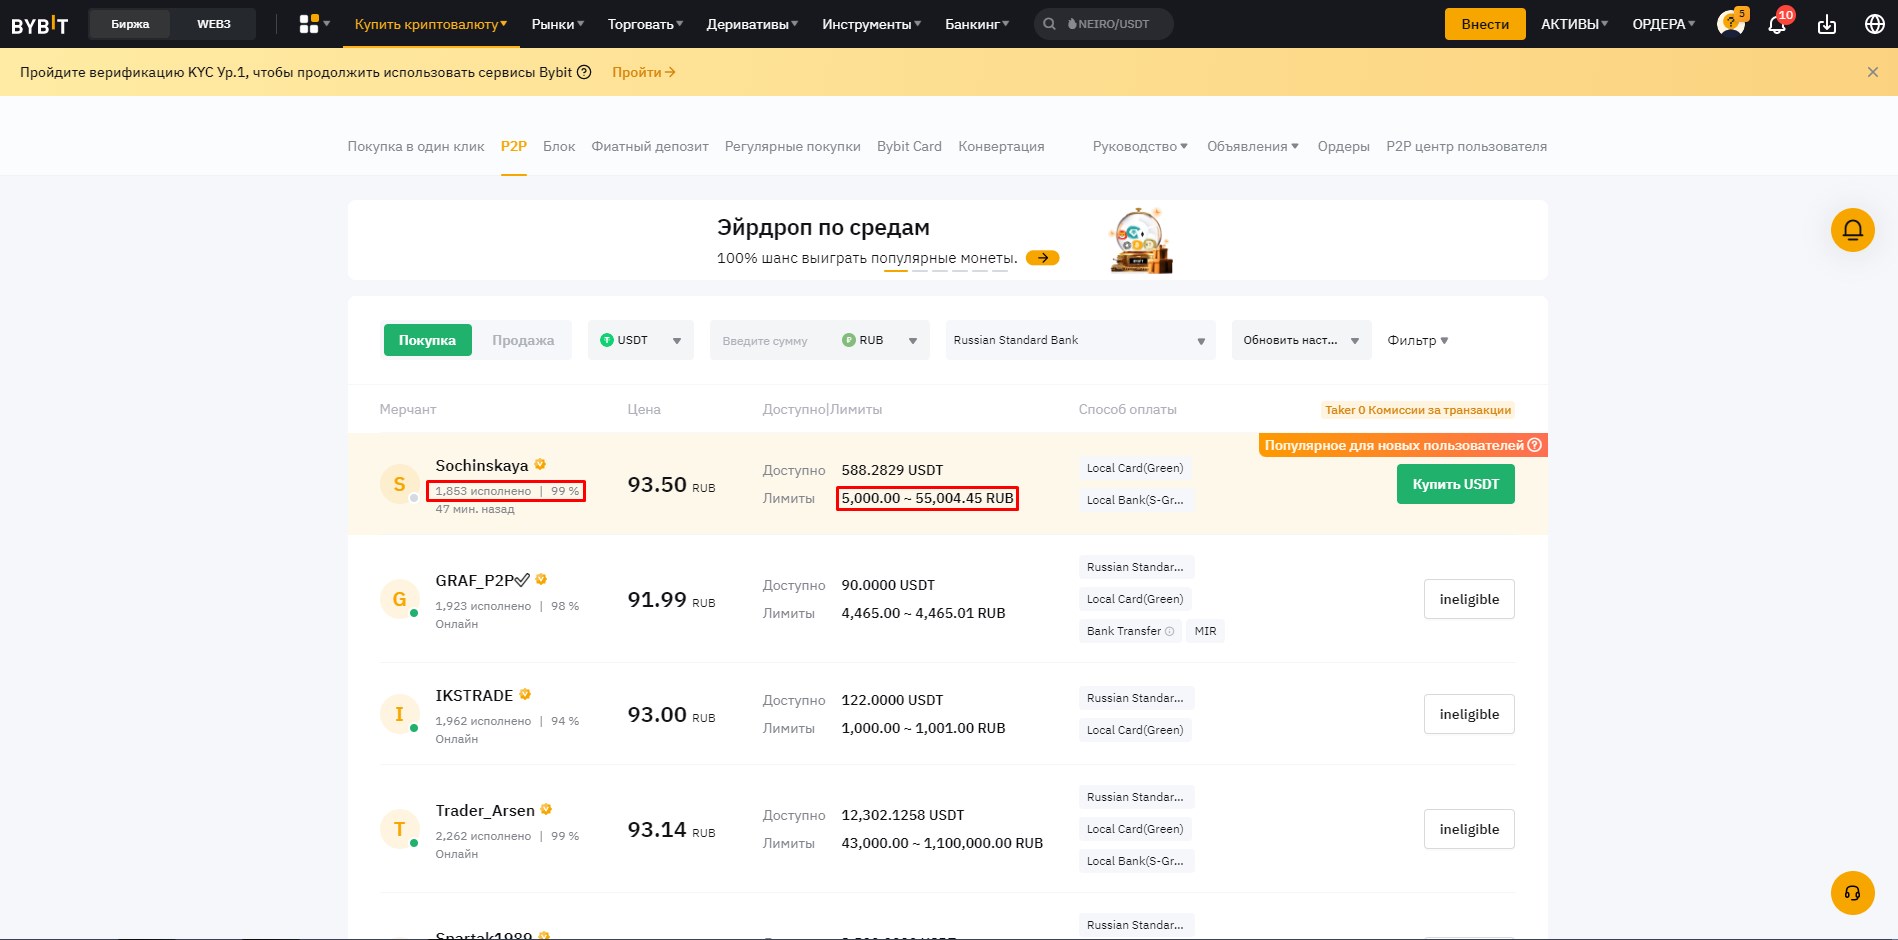Expand the АКТИВЫ menu
The height and width of the screenshot is (940, 1898).
pyautogui.click(x=1574, y=24)
